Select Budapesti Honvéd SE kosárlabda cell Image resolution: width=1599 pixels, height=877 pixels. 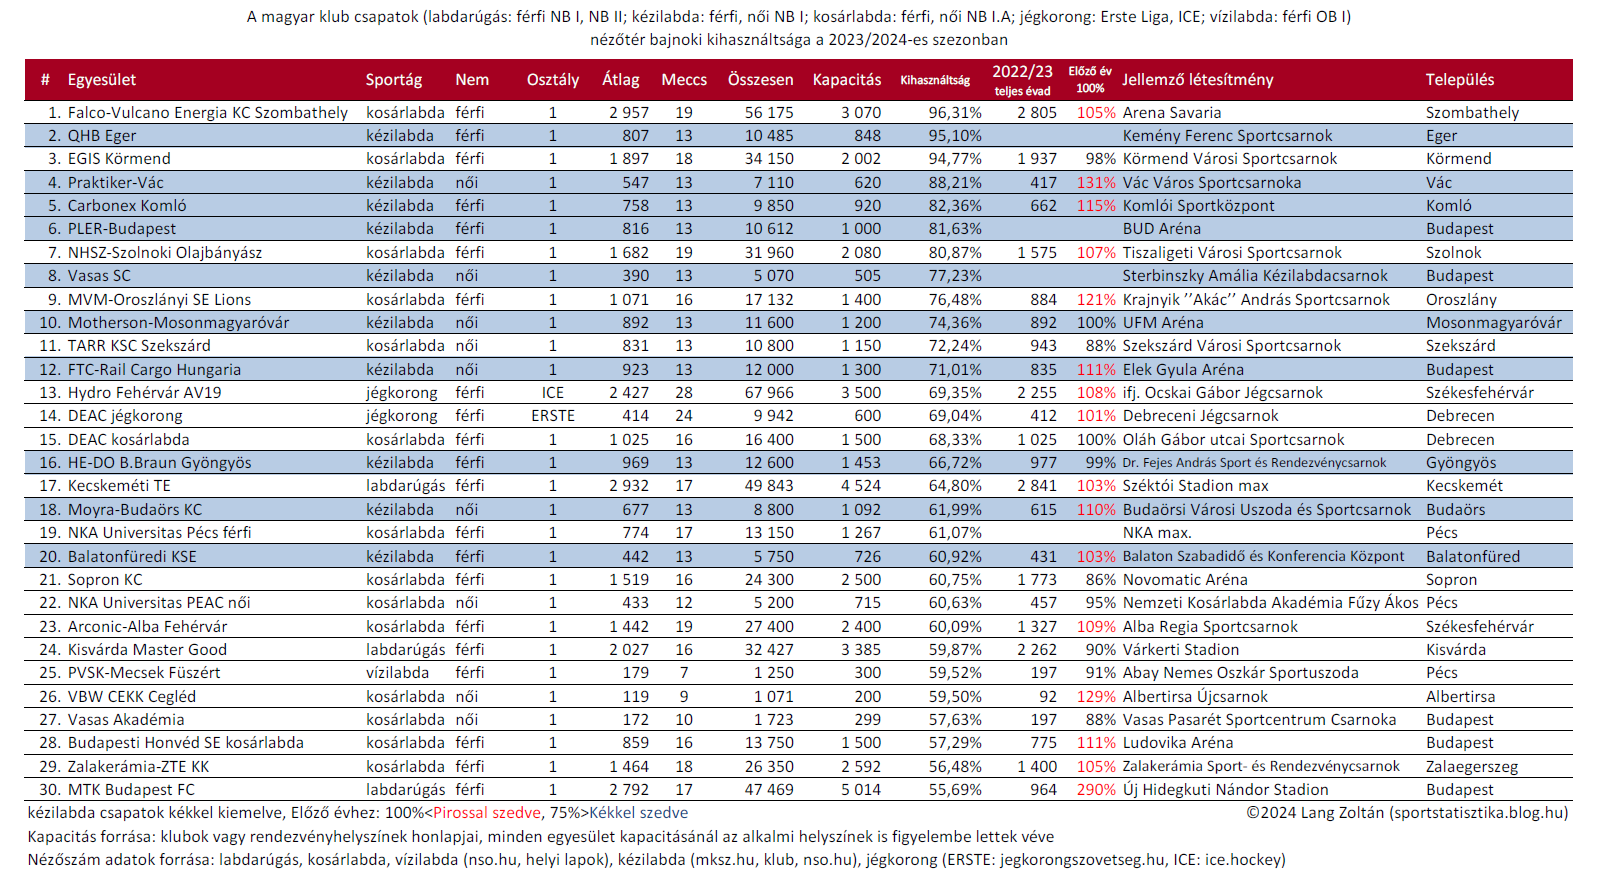coord(186,743)
